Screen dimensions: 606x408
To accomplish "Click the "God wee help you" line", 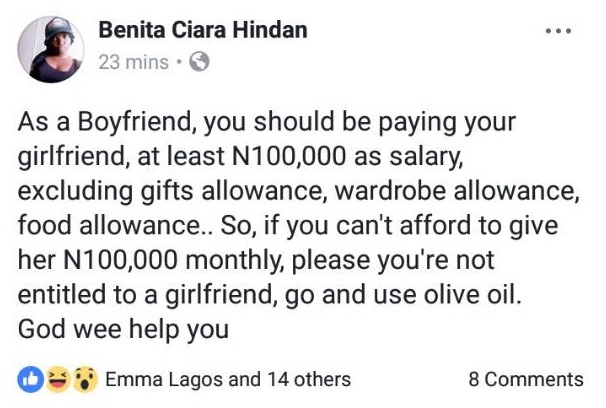I will (124, 328).
